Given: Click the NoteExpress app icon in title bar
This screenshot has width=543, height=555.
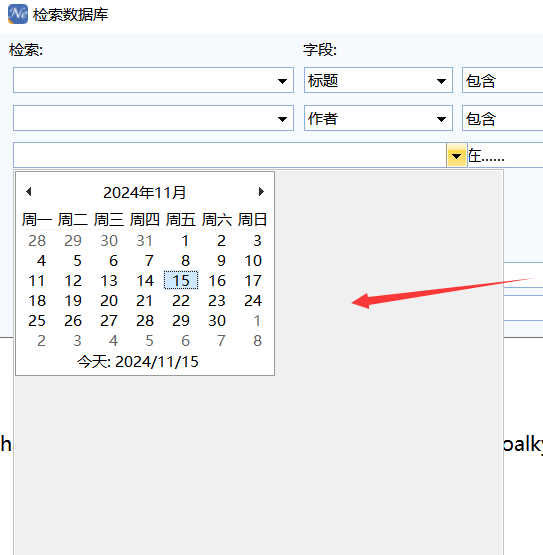Looking at the screenshot, I should click(18, 14).
